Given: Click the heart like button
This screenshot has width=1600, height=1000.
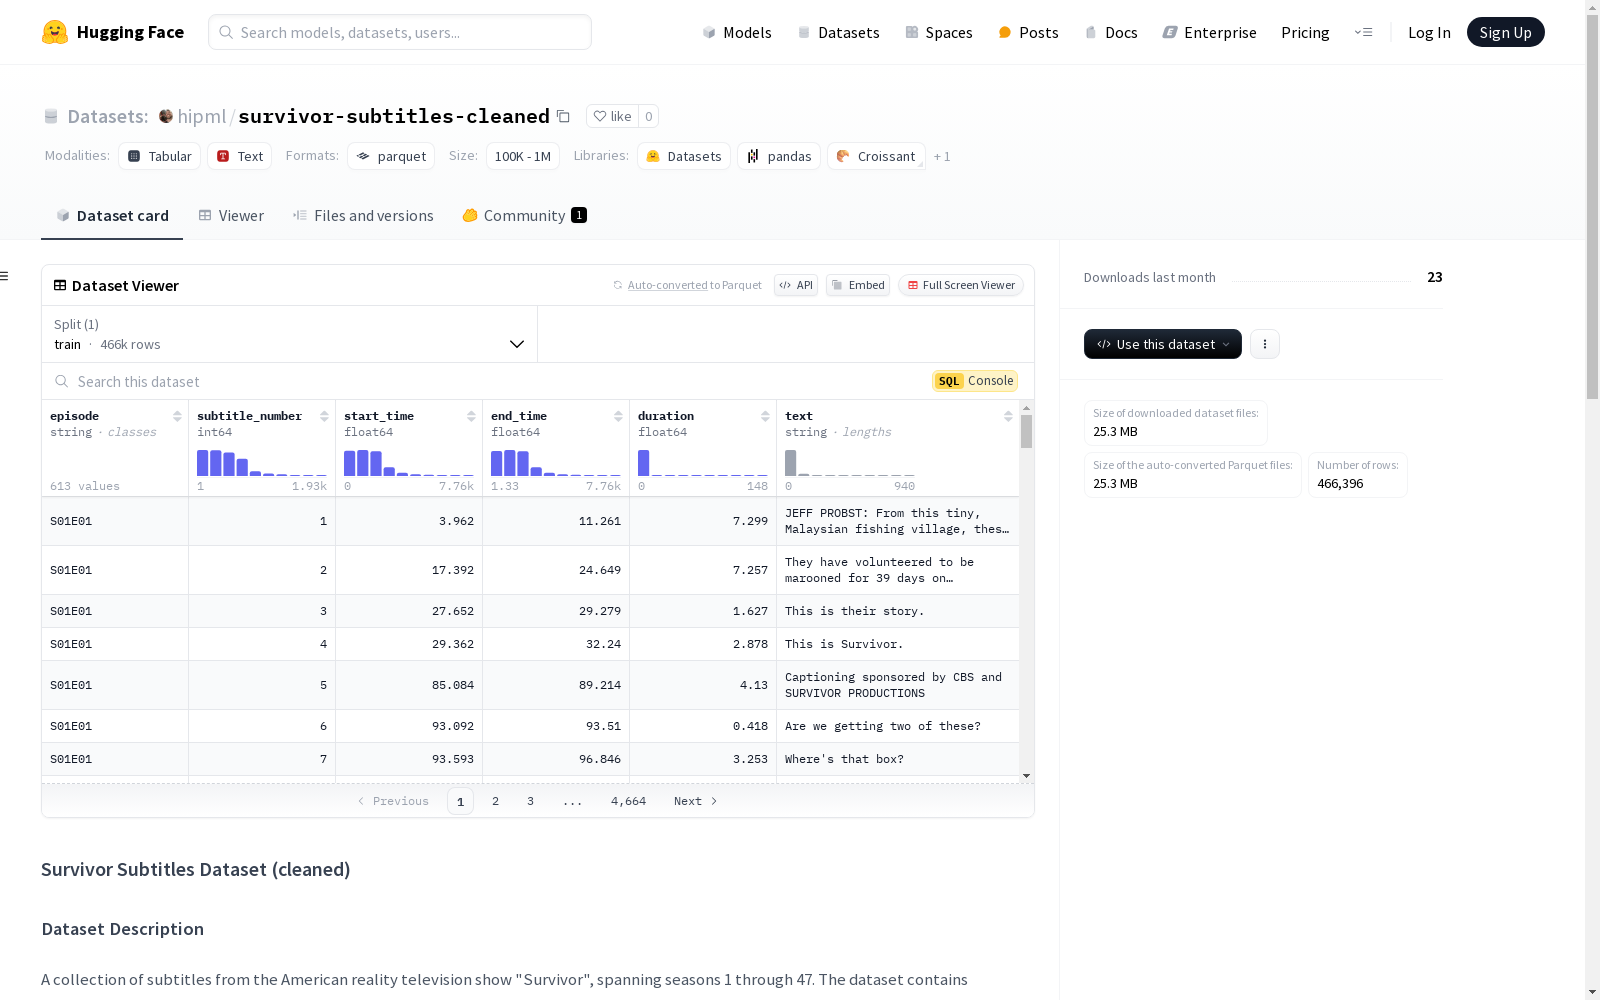Looking at the screenshot, I should coord(612,116).
